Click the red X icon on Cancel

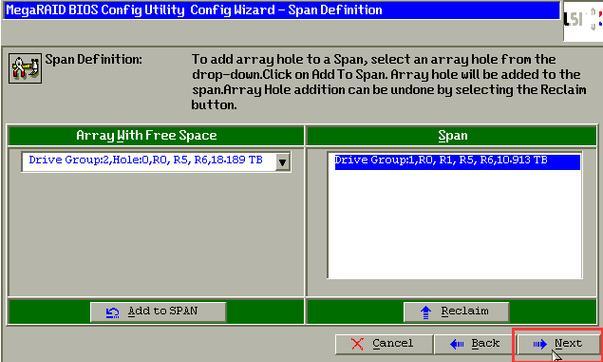(358, 344)
